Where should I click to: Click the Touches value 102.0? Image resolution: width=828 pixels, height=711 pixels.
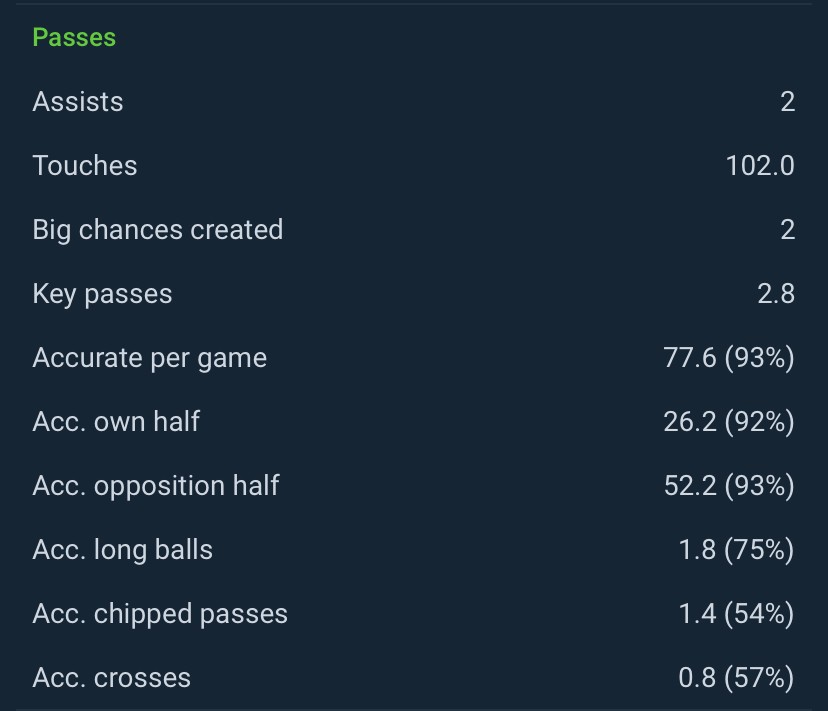pos(760,166)
